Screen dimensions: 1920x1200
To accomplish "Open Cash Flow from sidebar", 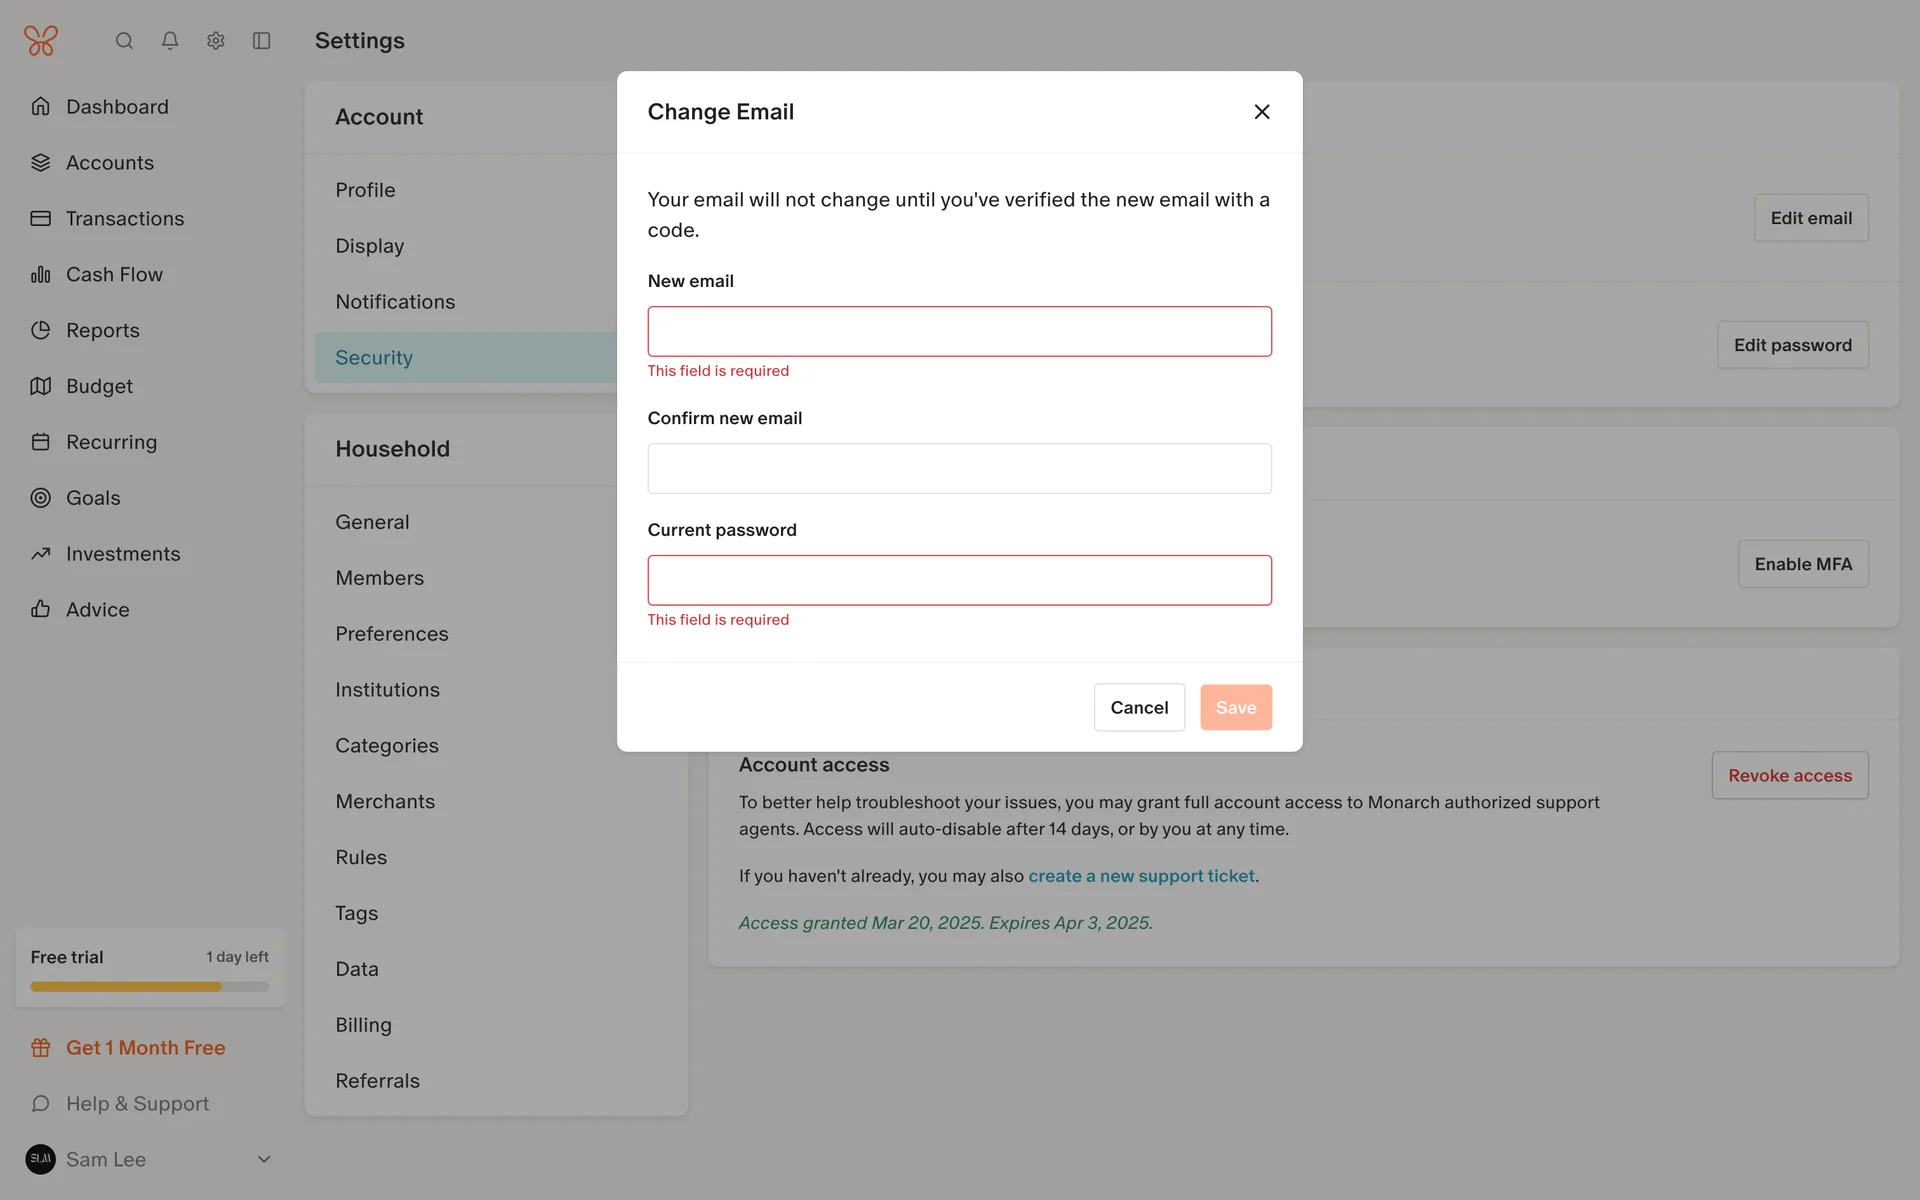I will click(114, 274).
